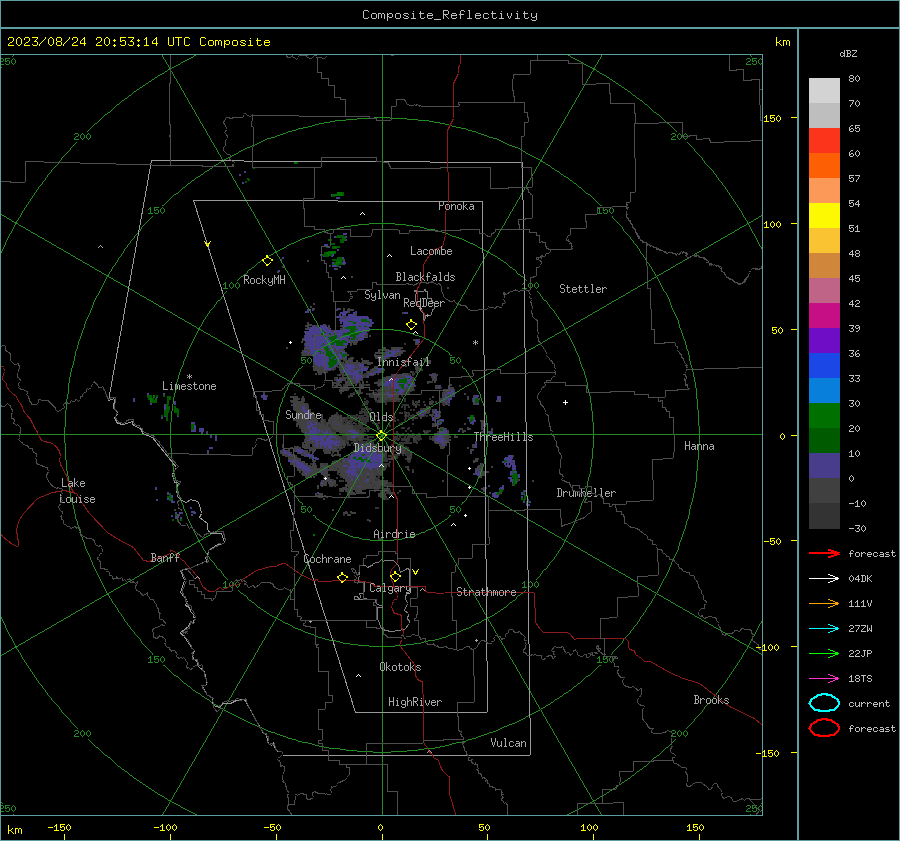Pick the cyan 27ZW arrow icon
The image size is (900, 841).
click(x=824, y=629)
